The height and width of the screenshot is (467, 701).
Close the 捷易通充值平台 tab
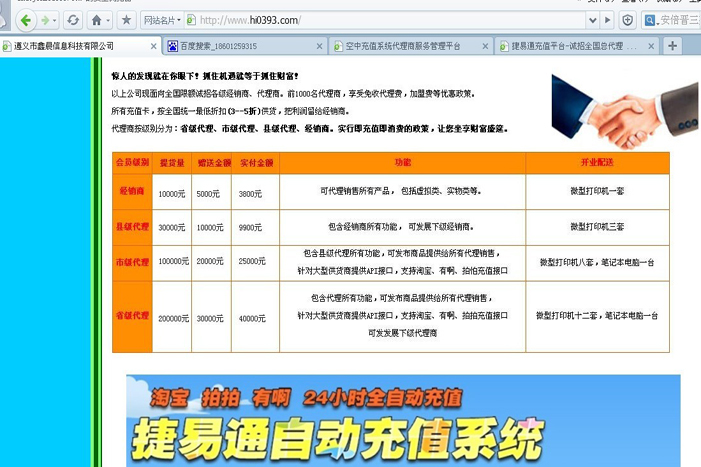[651, 46]
